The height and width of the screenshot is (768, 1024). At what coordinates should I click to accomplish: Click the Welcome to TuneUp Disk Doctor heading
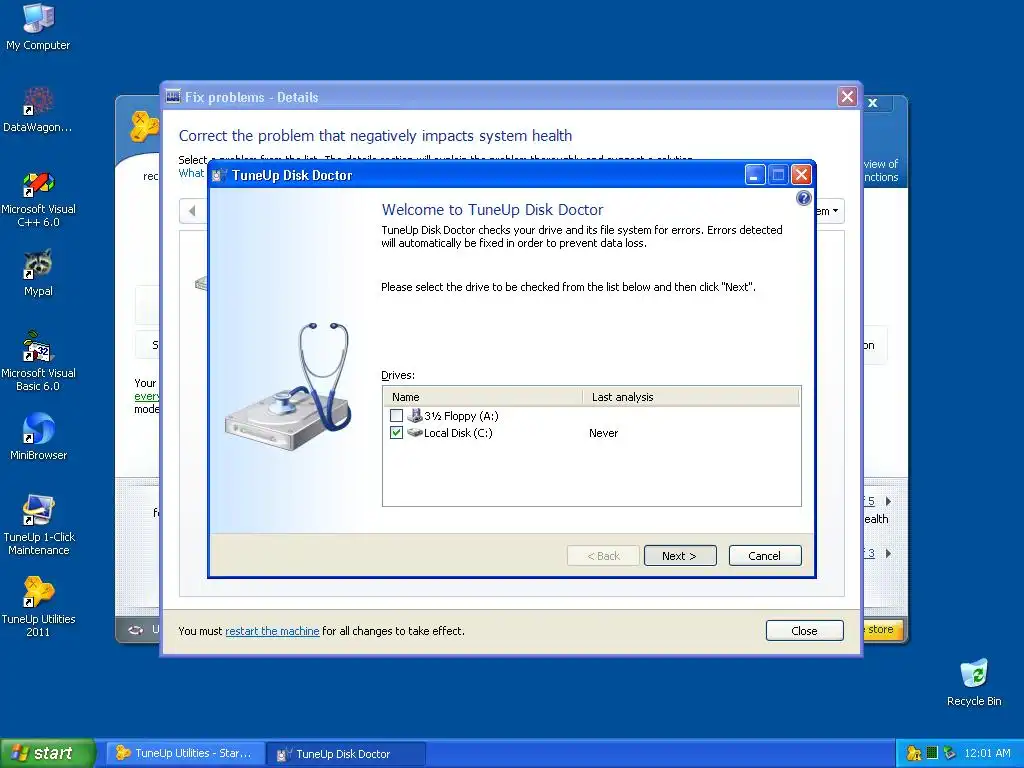click(x=492, y=210)
